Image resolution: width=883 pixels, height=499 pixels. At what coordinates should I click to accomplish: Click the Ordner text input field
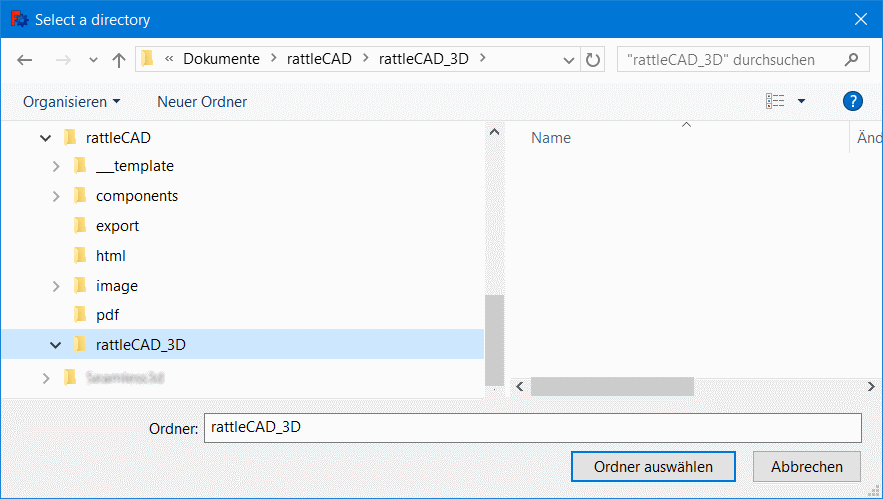pyautogui.click(x=533, y=428)
